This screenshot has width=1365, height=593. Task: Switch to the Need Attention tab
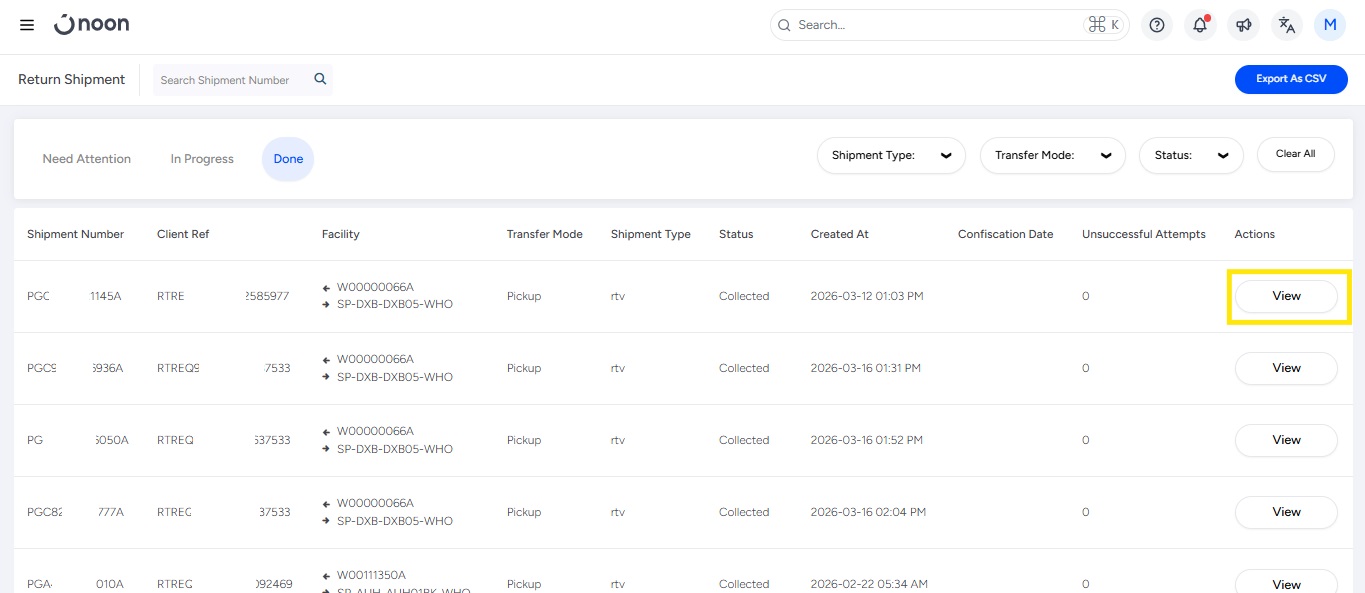[x=87, y=159]
